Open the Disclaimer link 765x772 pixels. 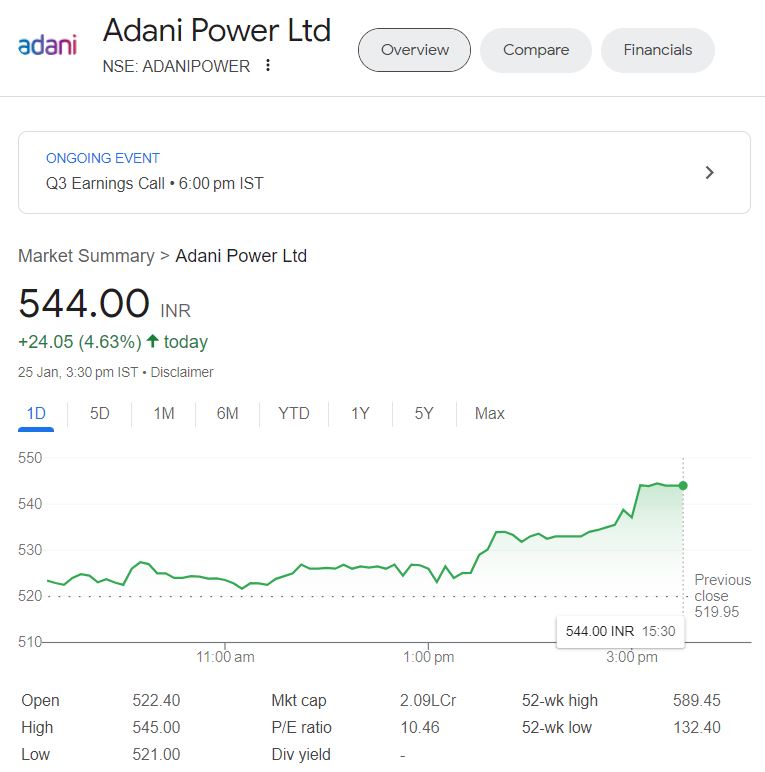(x=182, y=372)
